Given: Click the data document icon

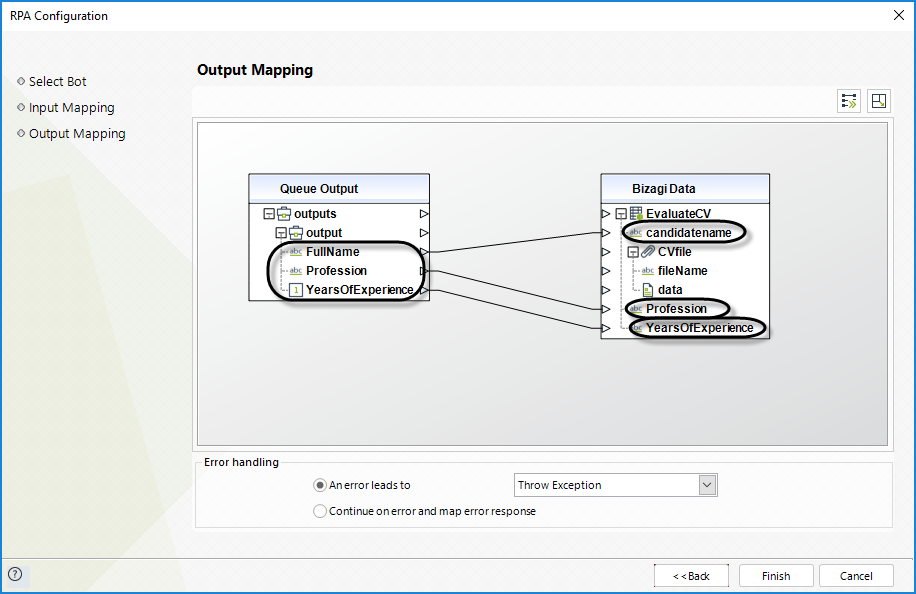Looking at the screenshot, I should coord(648,290).
